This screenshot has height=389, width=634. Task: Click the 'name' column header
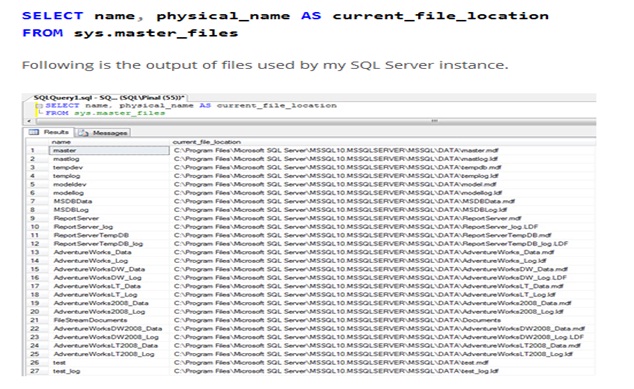[109, 142]
